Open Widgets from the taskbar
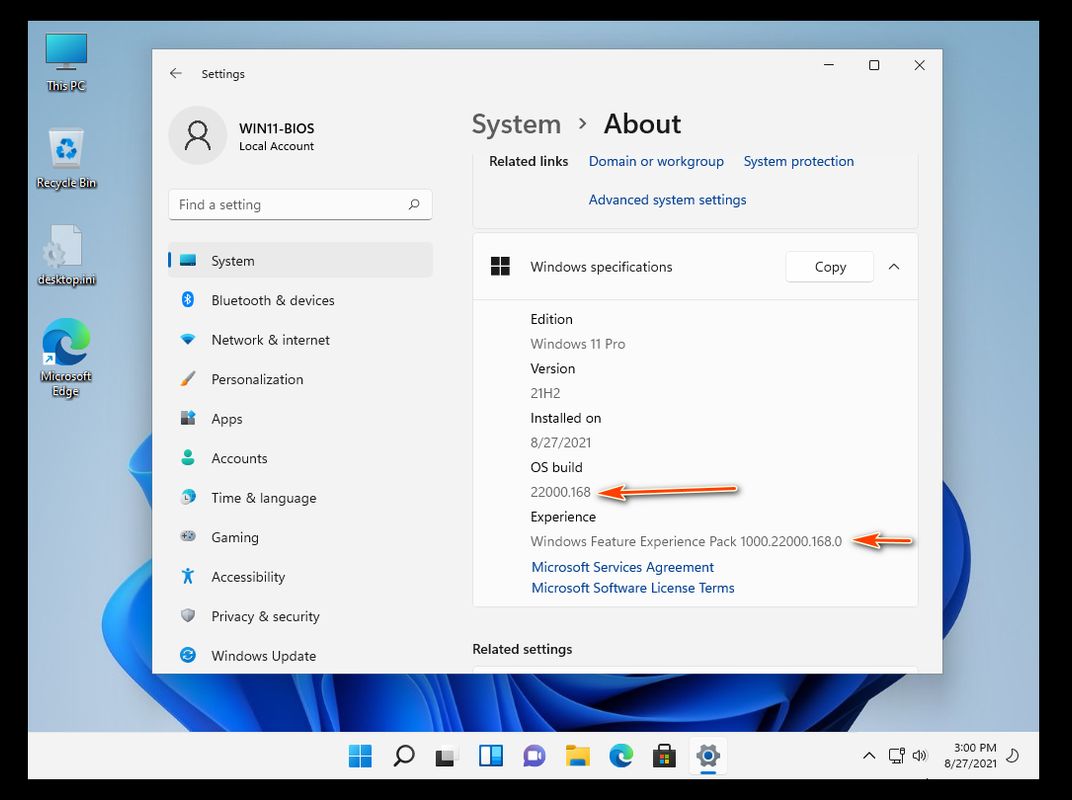Viewport: 1072px width, 800px height. 491,756
